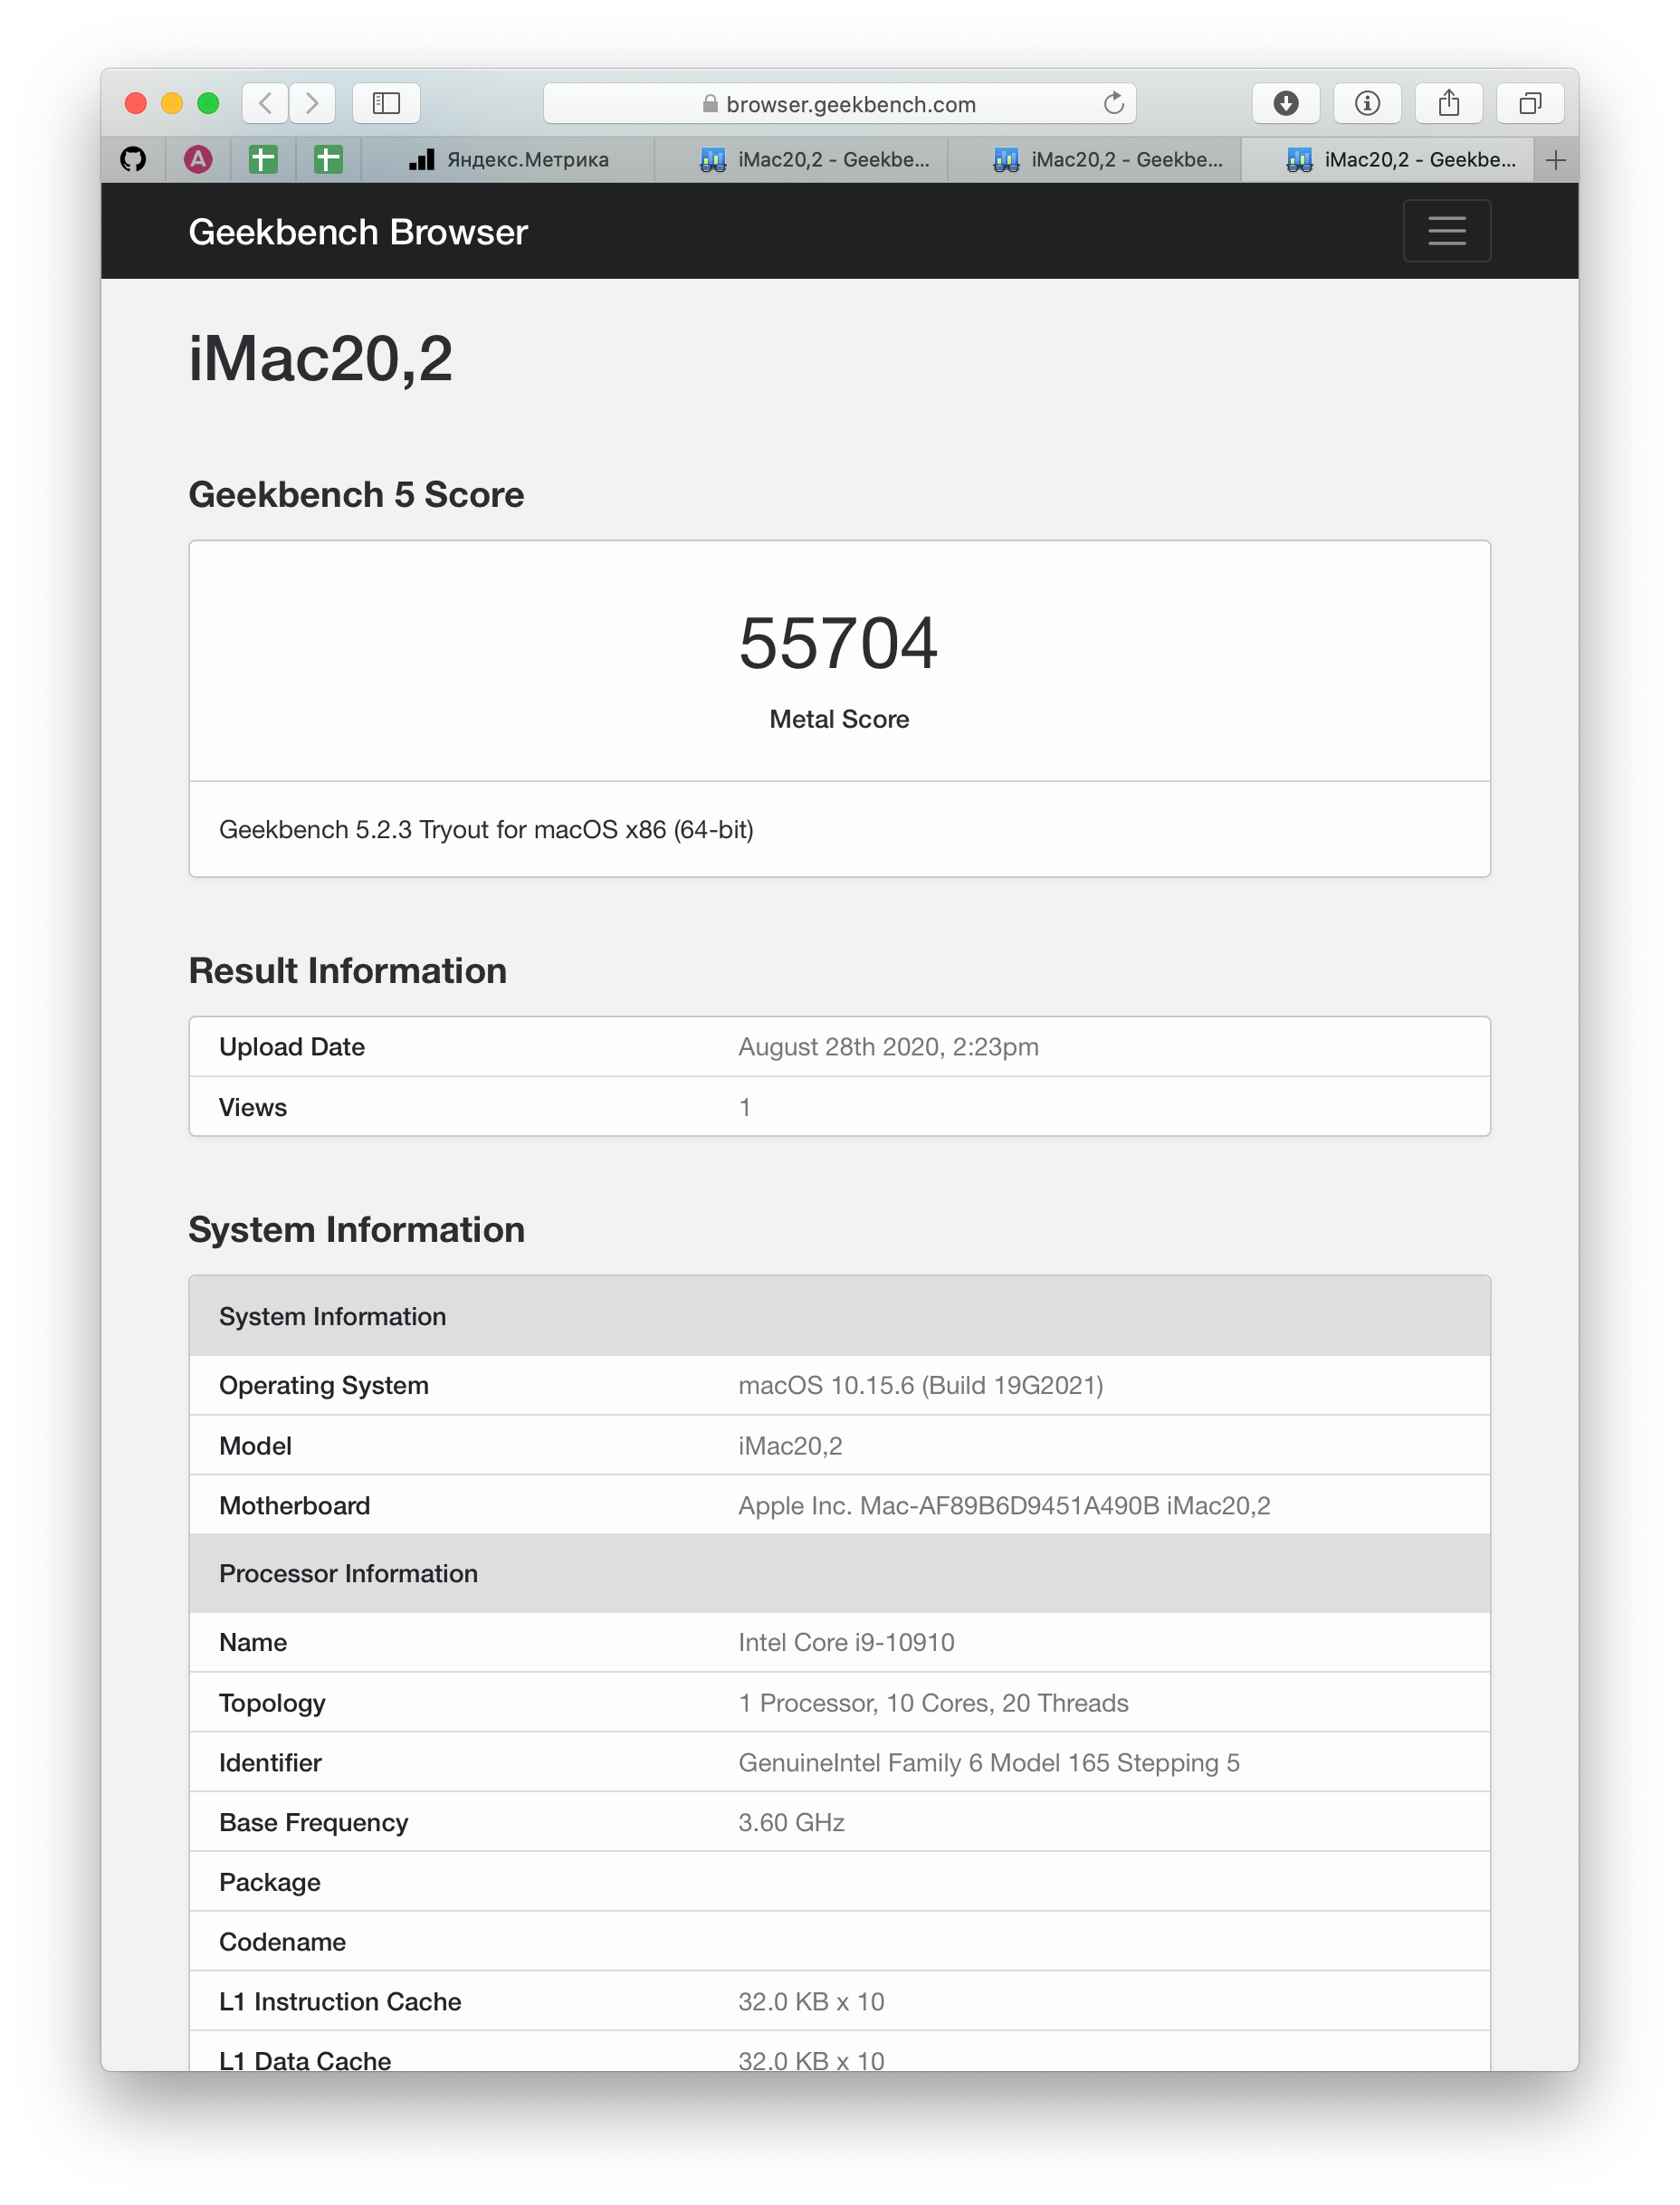Click the Geekbench 5 Score heading

pos(356,495)
